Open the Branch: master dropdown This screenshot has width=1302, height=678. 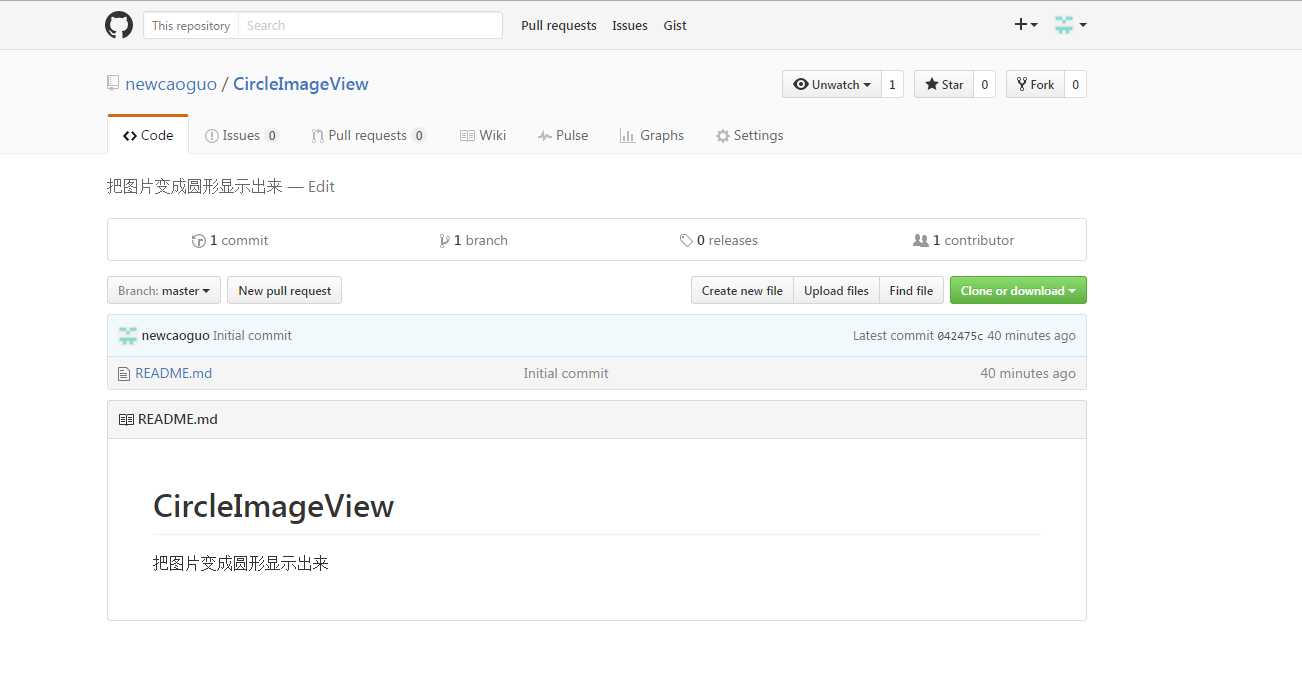(x=164, y=290)
